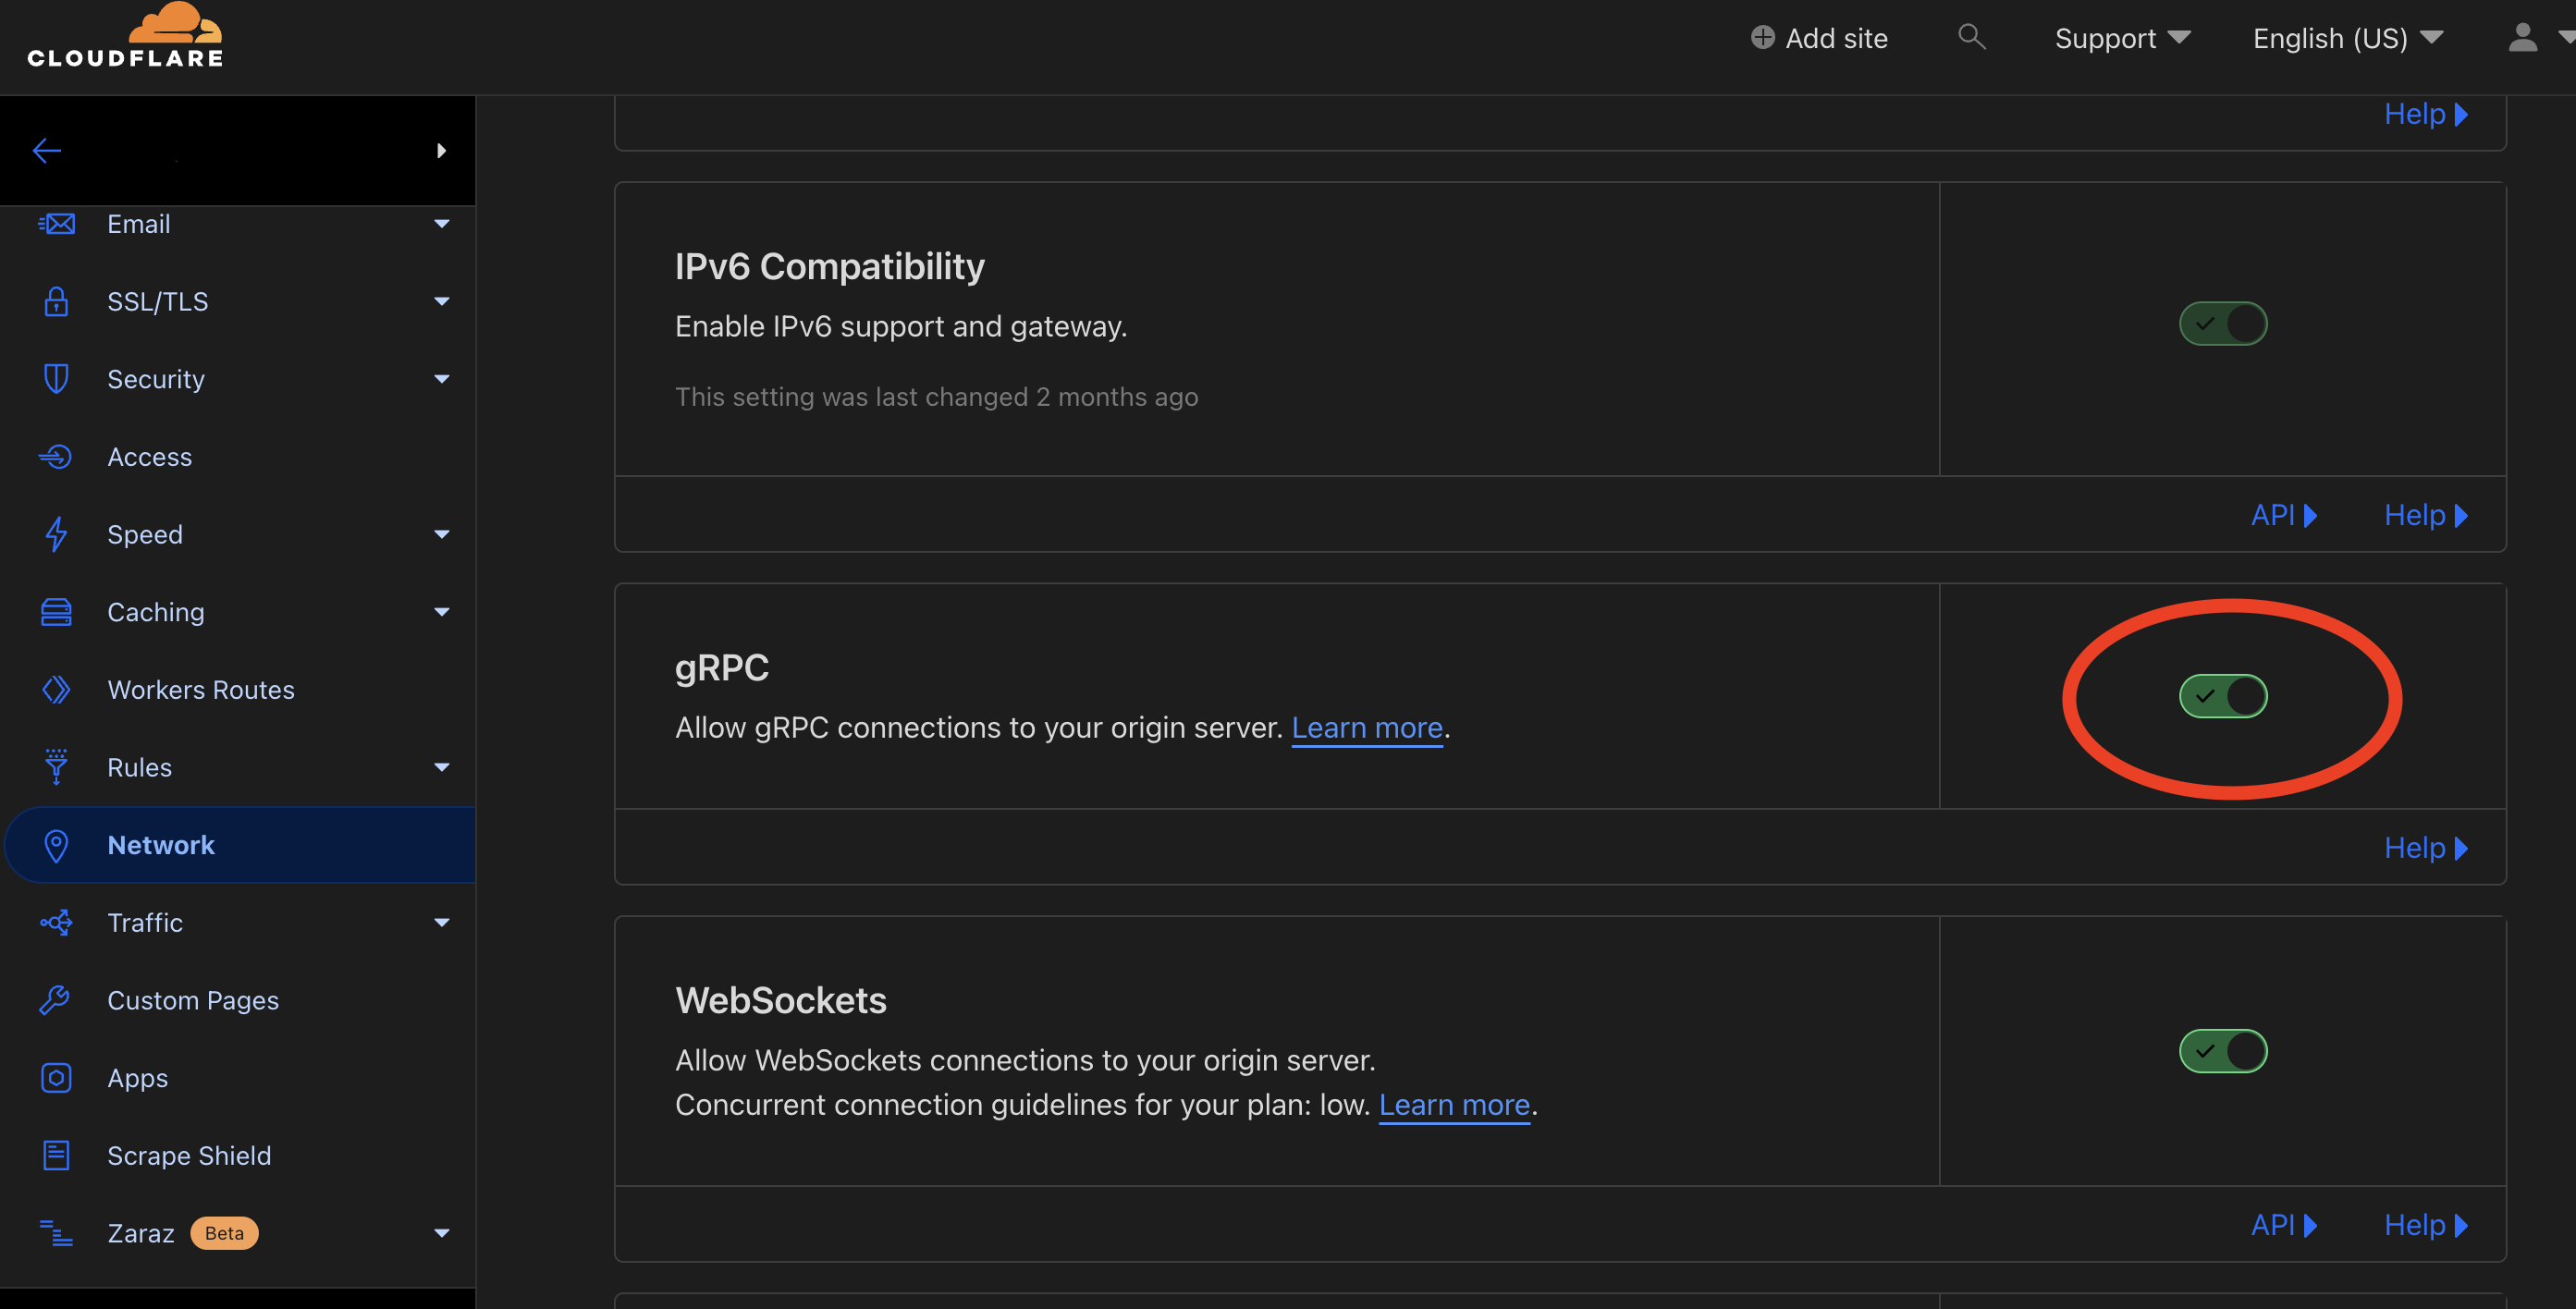Screen dimensions: 2576x1309
Task: Click the Apps icon in sidebar
Action: tap(56, 1077)
